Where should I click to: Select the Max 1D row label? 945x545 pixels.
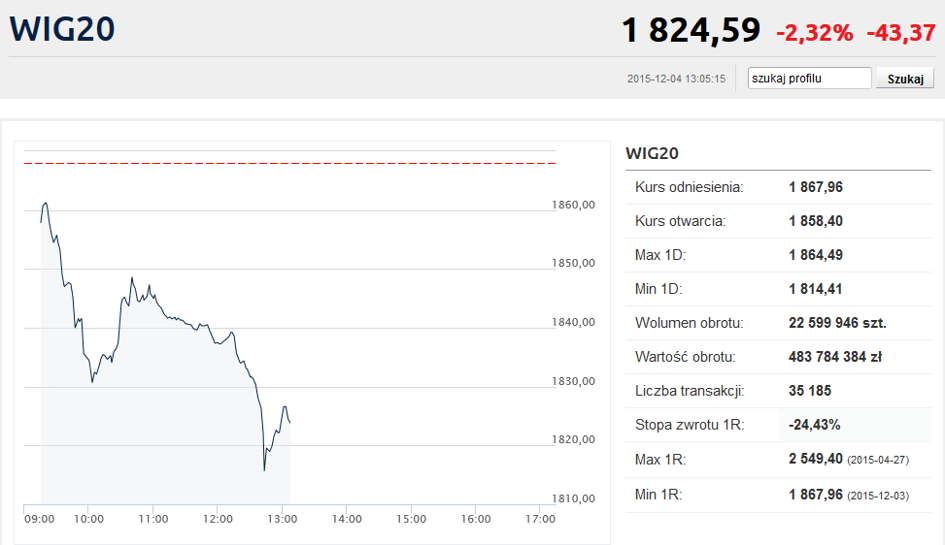[x=660, y=255]
